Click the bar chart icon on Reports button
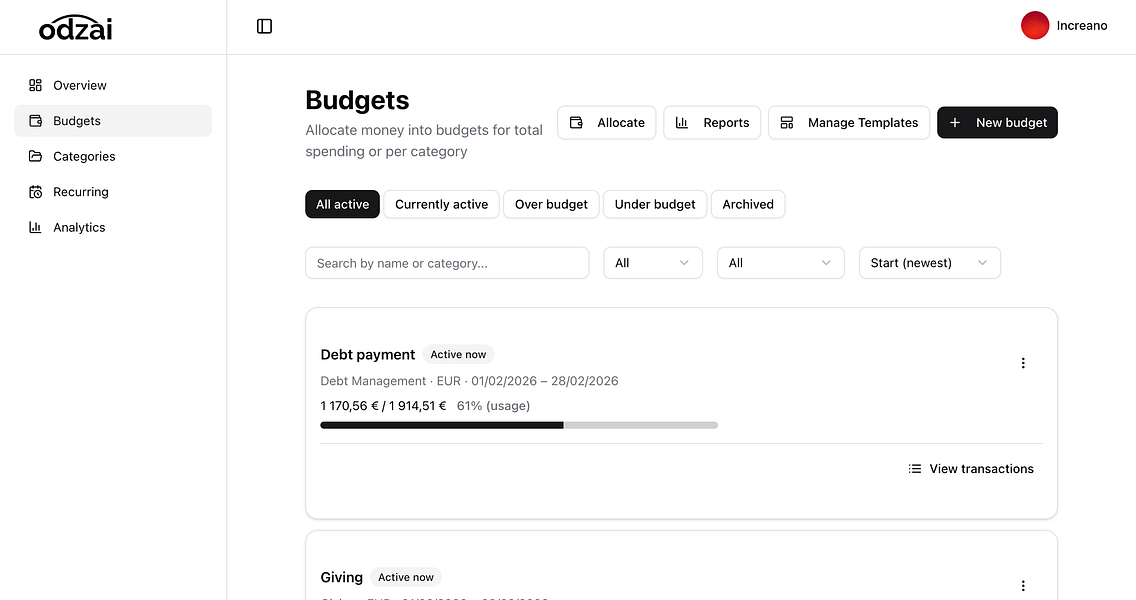Viewport: 1136px width, 600px height. 682,122
